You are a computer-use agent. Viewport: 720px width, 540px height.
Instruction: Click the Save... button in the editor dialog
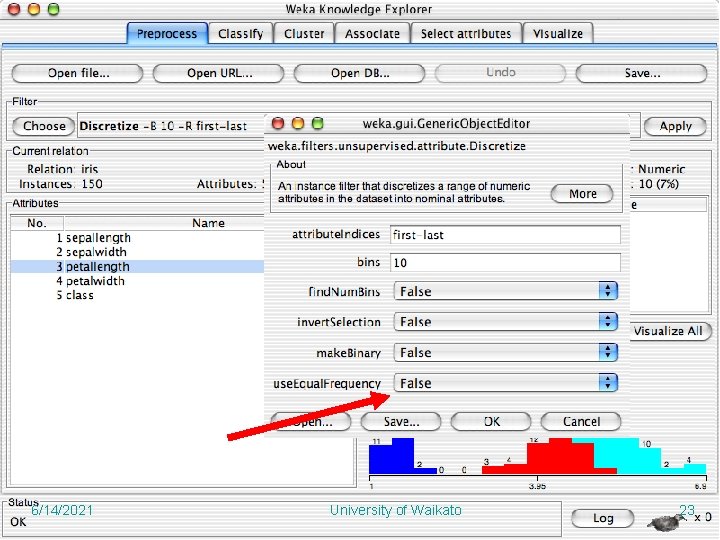tap(401, 422)
